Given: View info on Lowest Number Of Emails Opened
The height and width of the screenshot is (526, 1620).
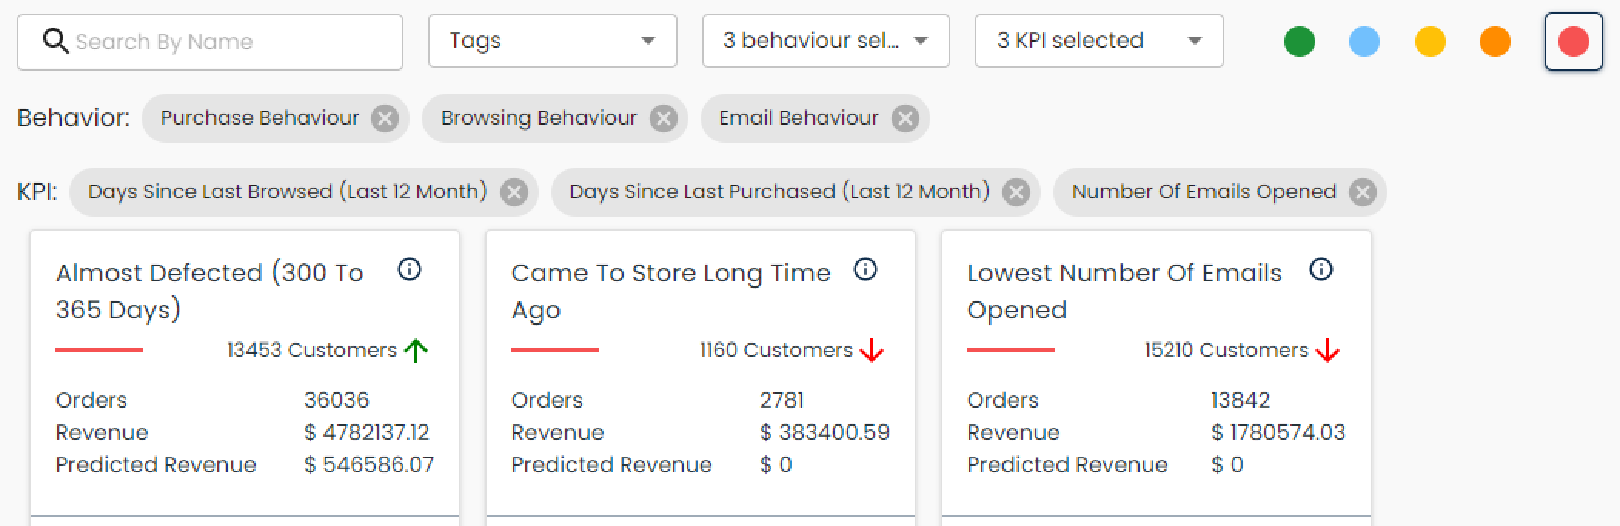Looking at the screenshot, I should (x=1321, y=269).
